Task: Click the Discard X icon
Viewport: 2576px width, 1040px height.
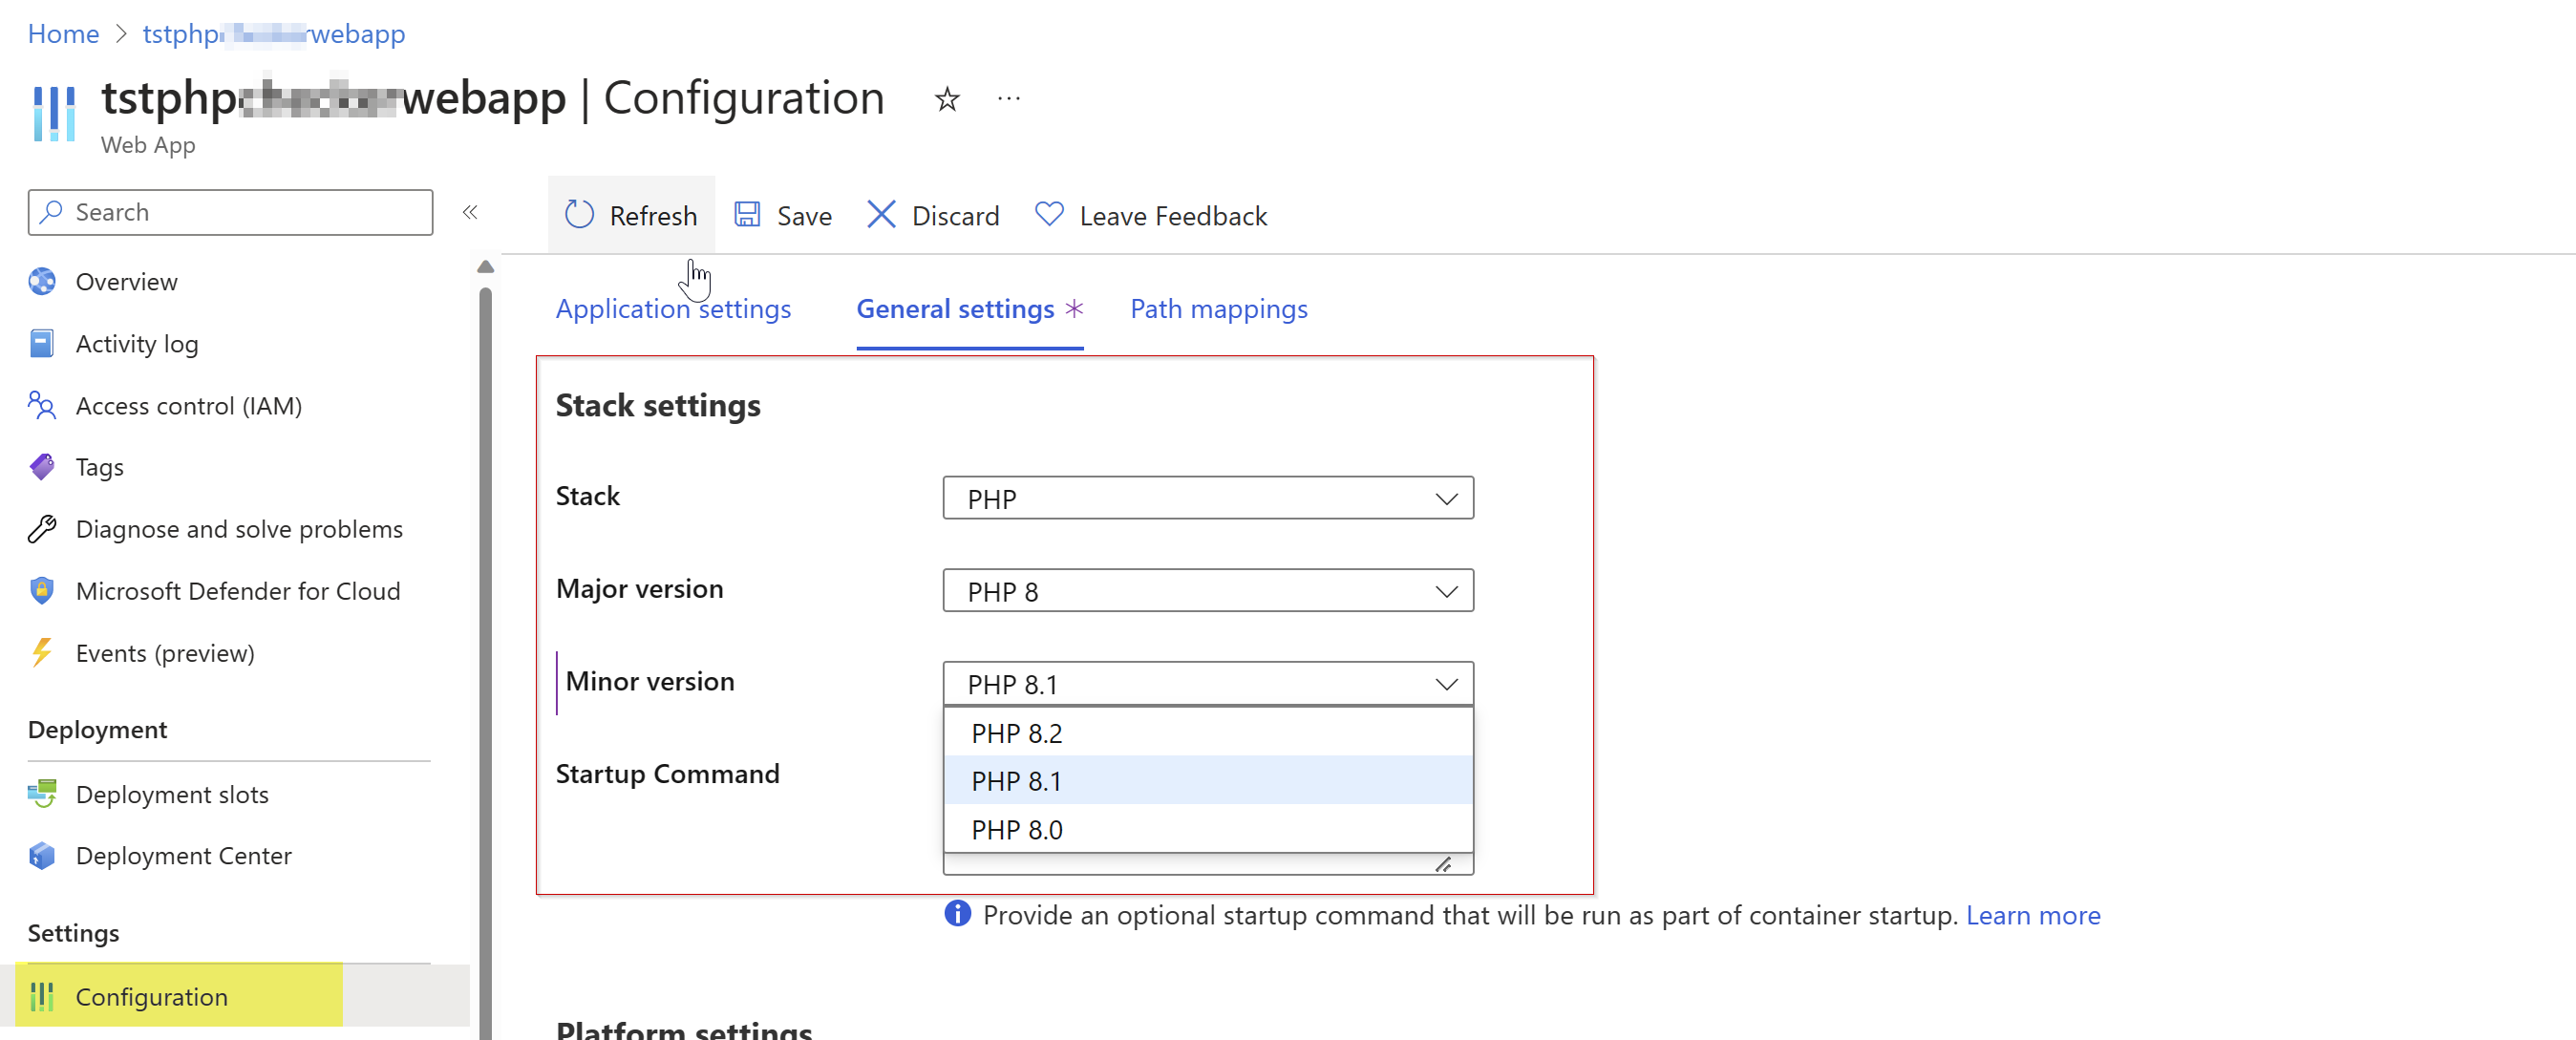Action: tap(880, 215)
